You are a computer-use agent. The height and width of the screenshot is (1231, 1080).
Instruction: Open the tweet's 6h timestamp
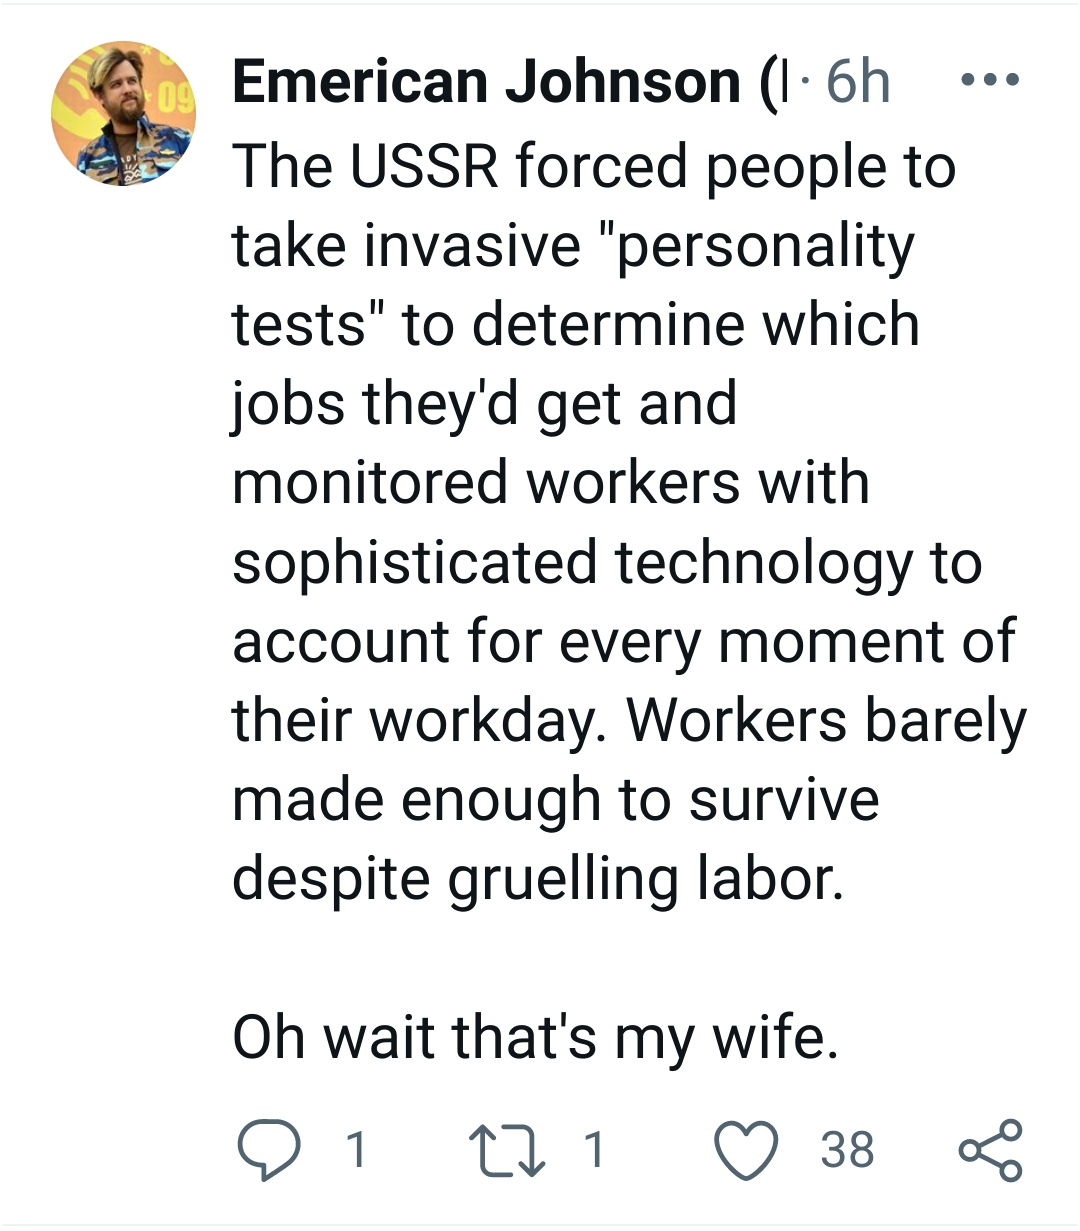857,82
